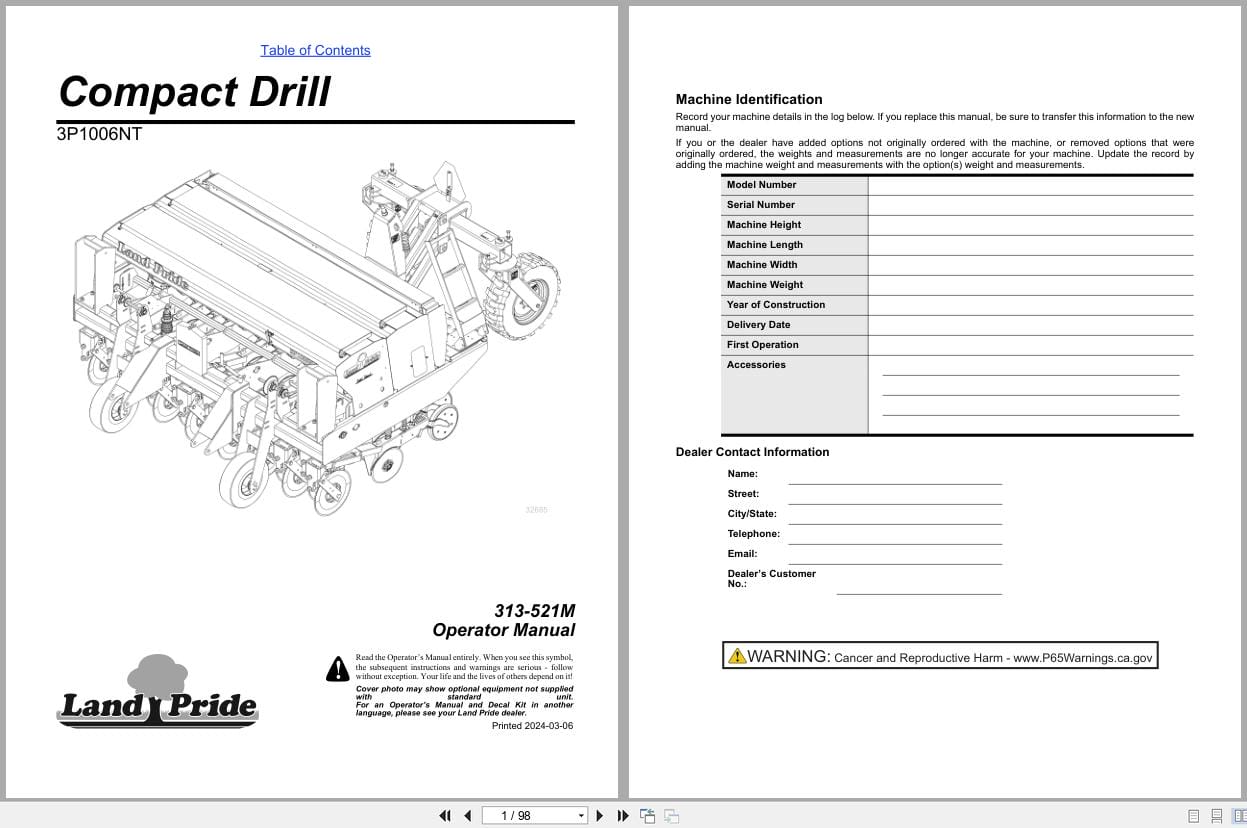The height and width of the screenshot is (828, 1247).
Task: Click the First Operation row label
Action: click(x=762, y=345)
